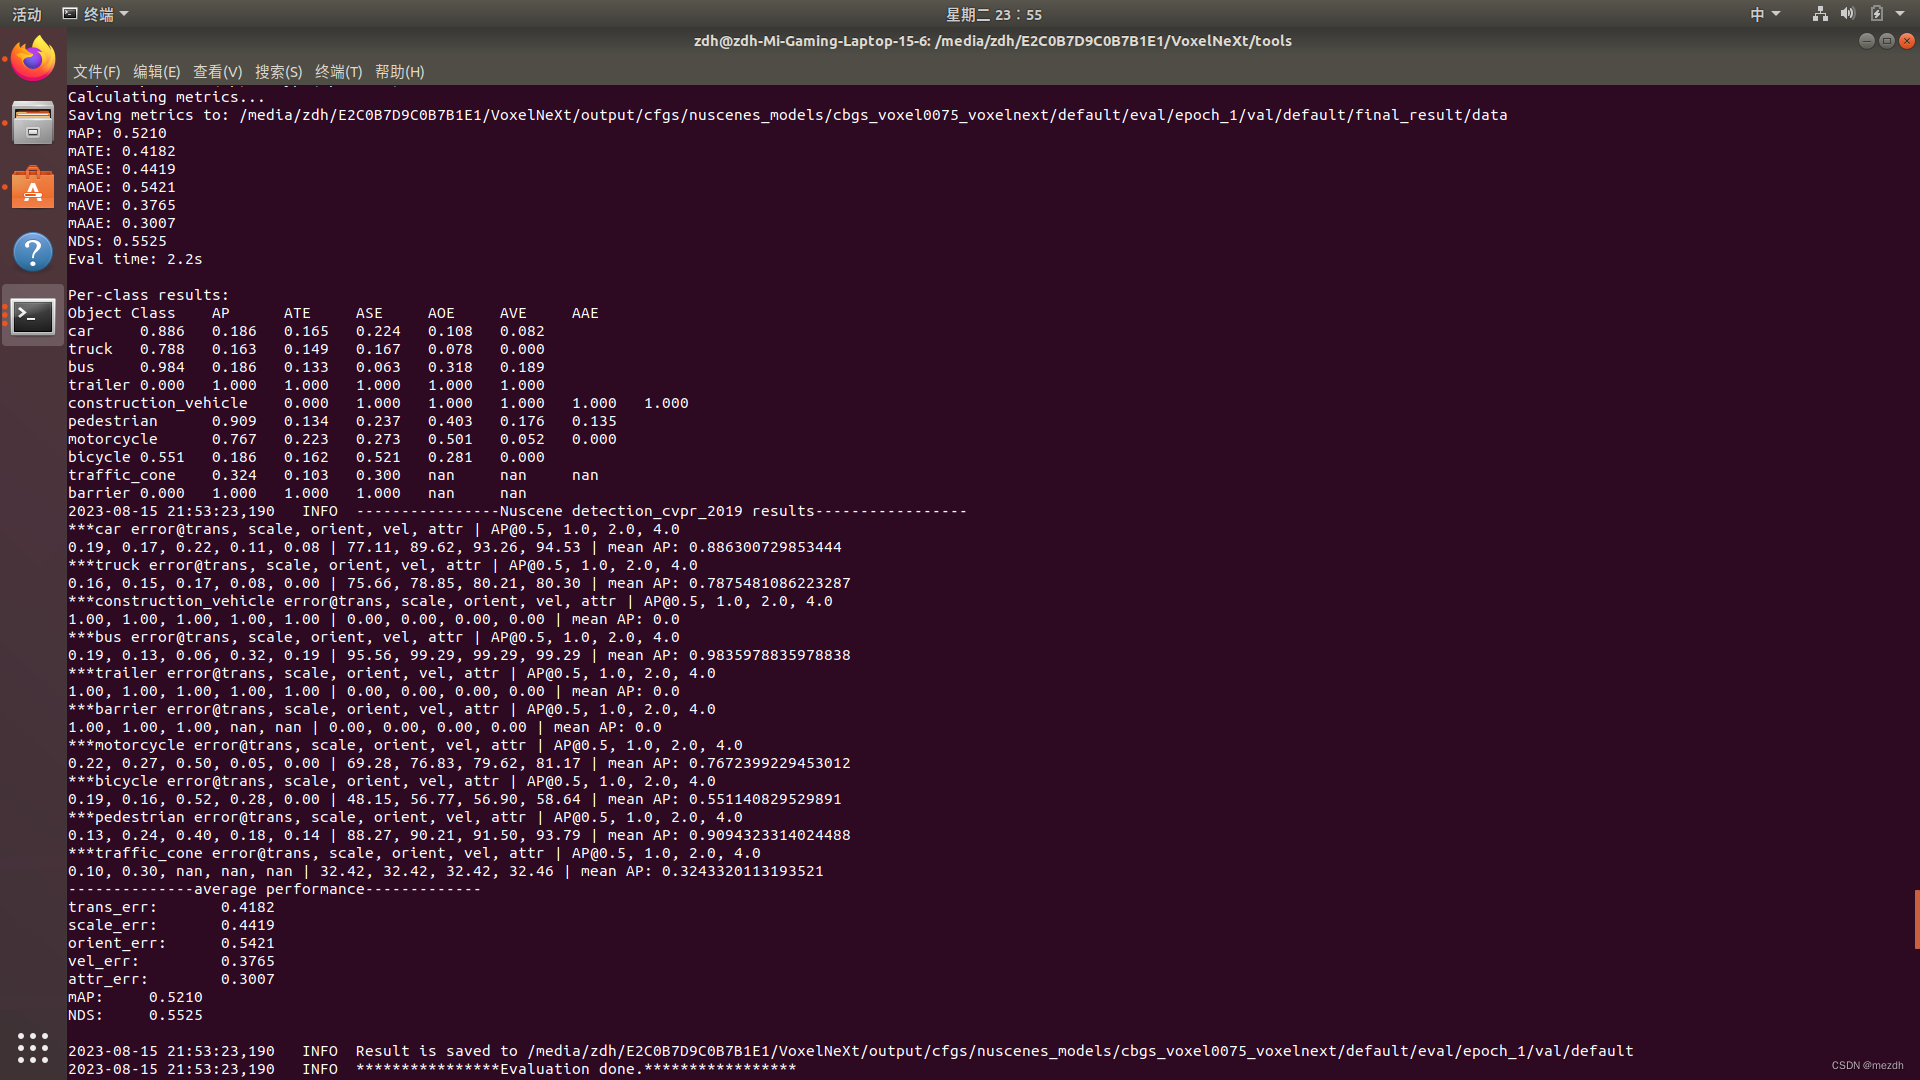Open the network status icon

[x=1820, y=14]
